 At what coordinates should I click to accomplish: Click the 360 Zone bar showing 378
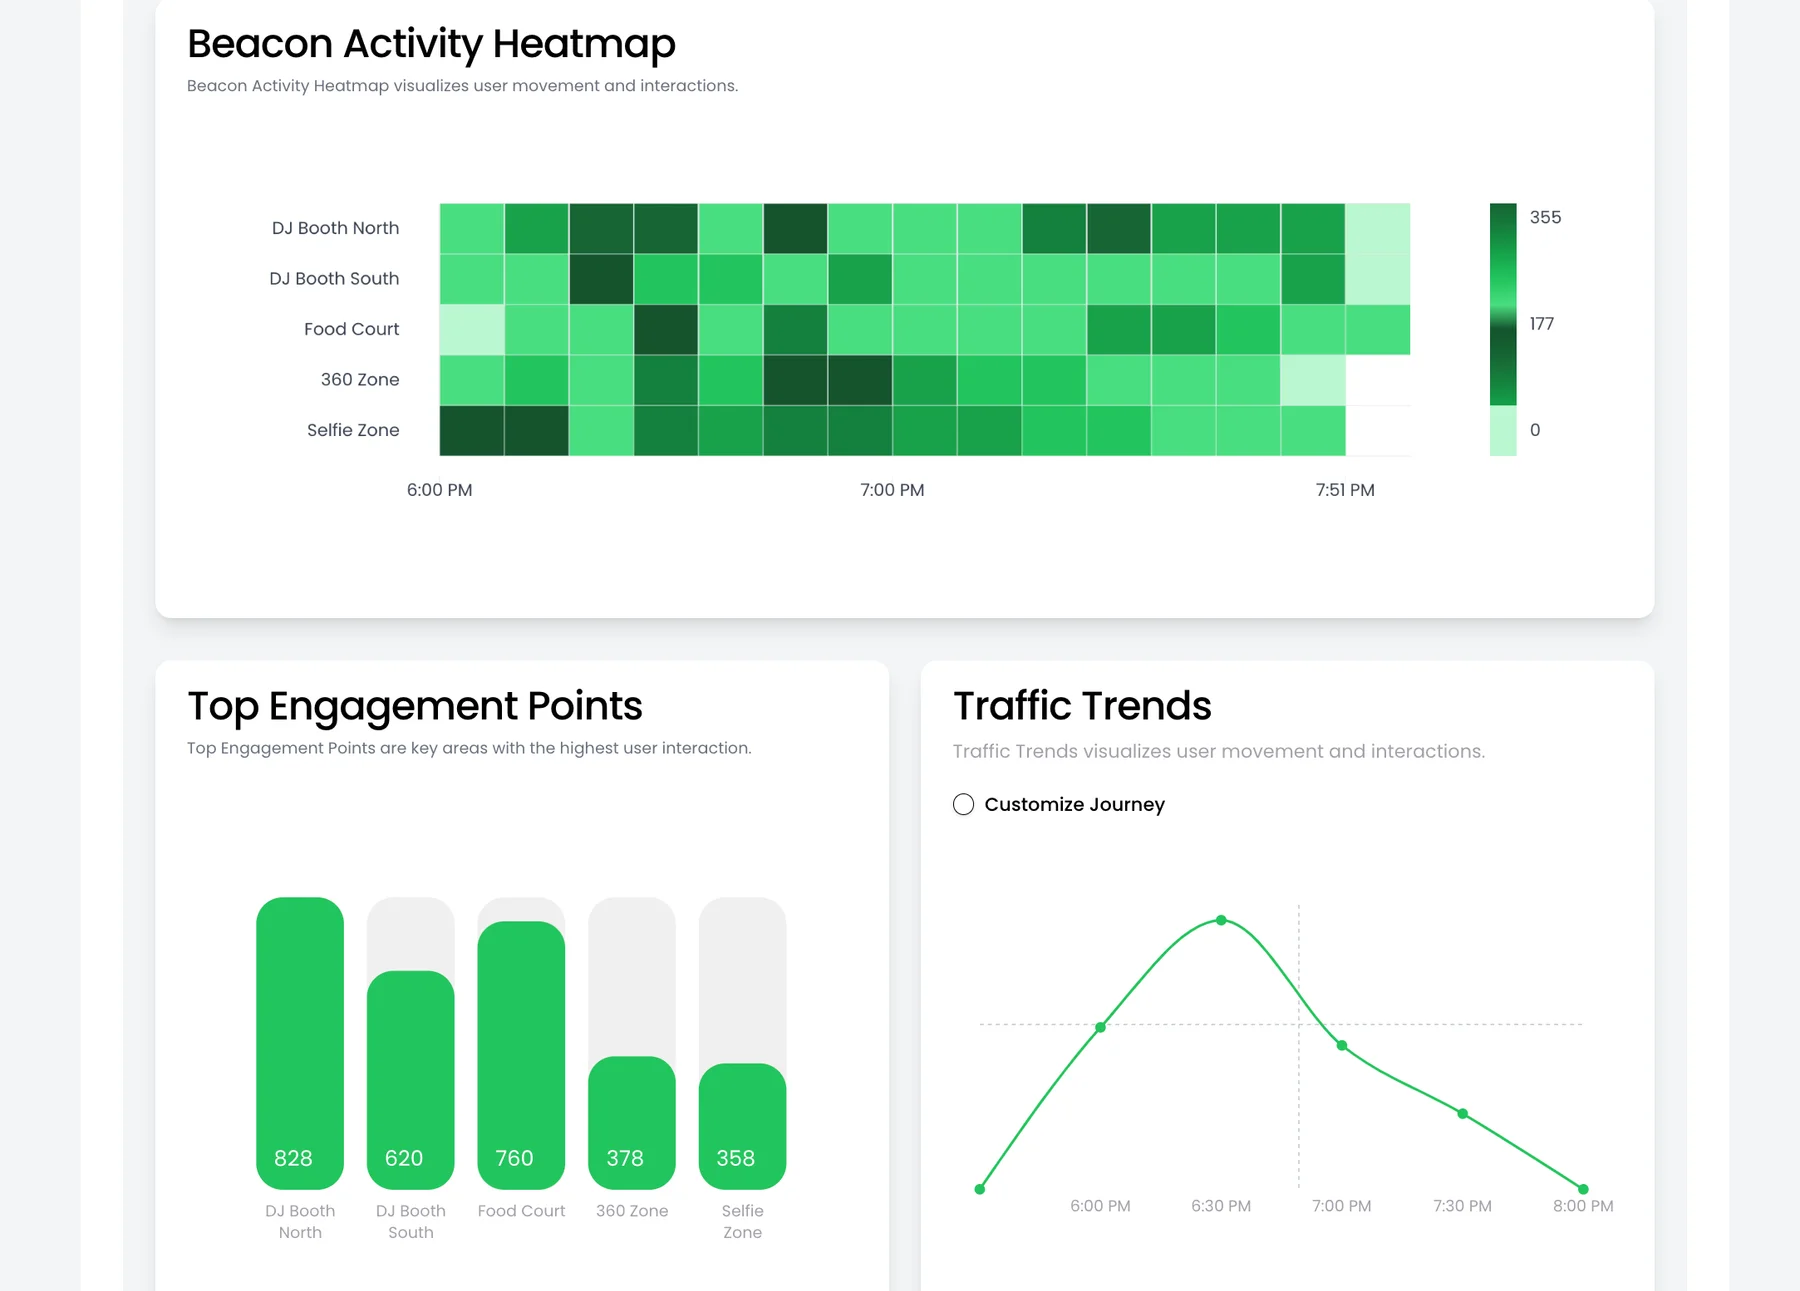click(632, 1123)
